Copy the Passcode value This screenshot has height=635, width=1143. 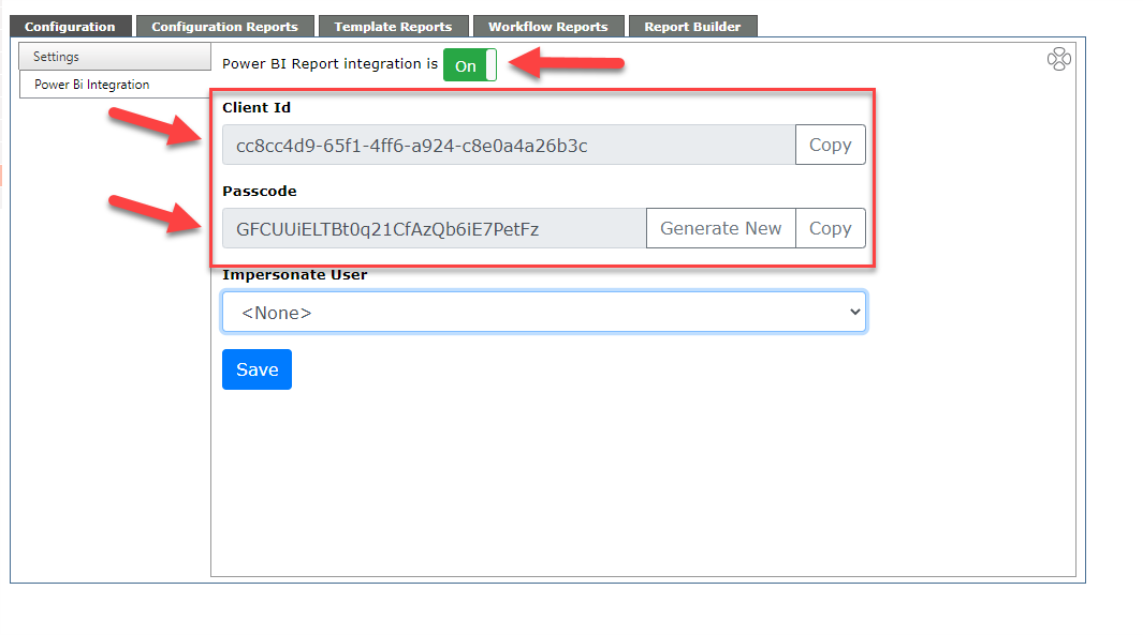[x=830, y=228]
